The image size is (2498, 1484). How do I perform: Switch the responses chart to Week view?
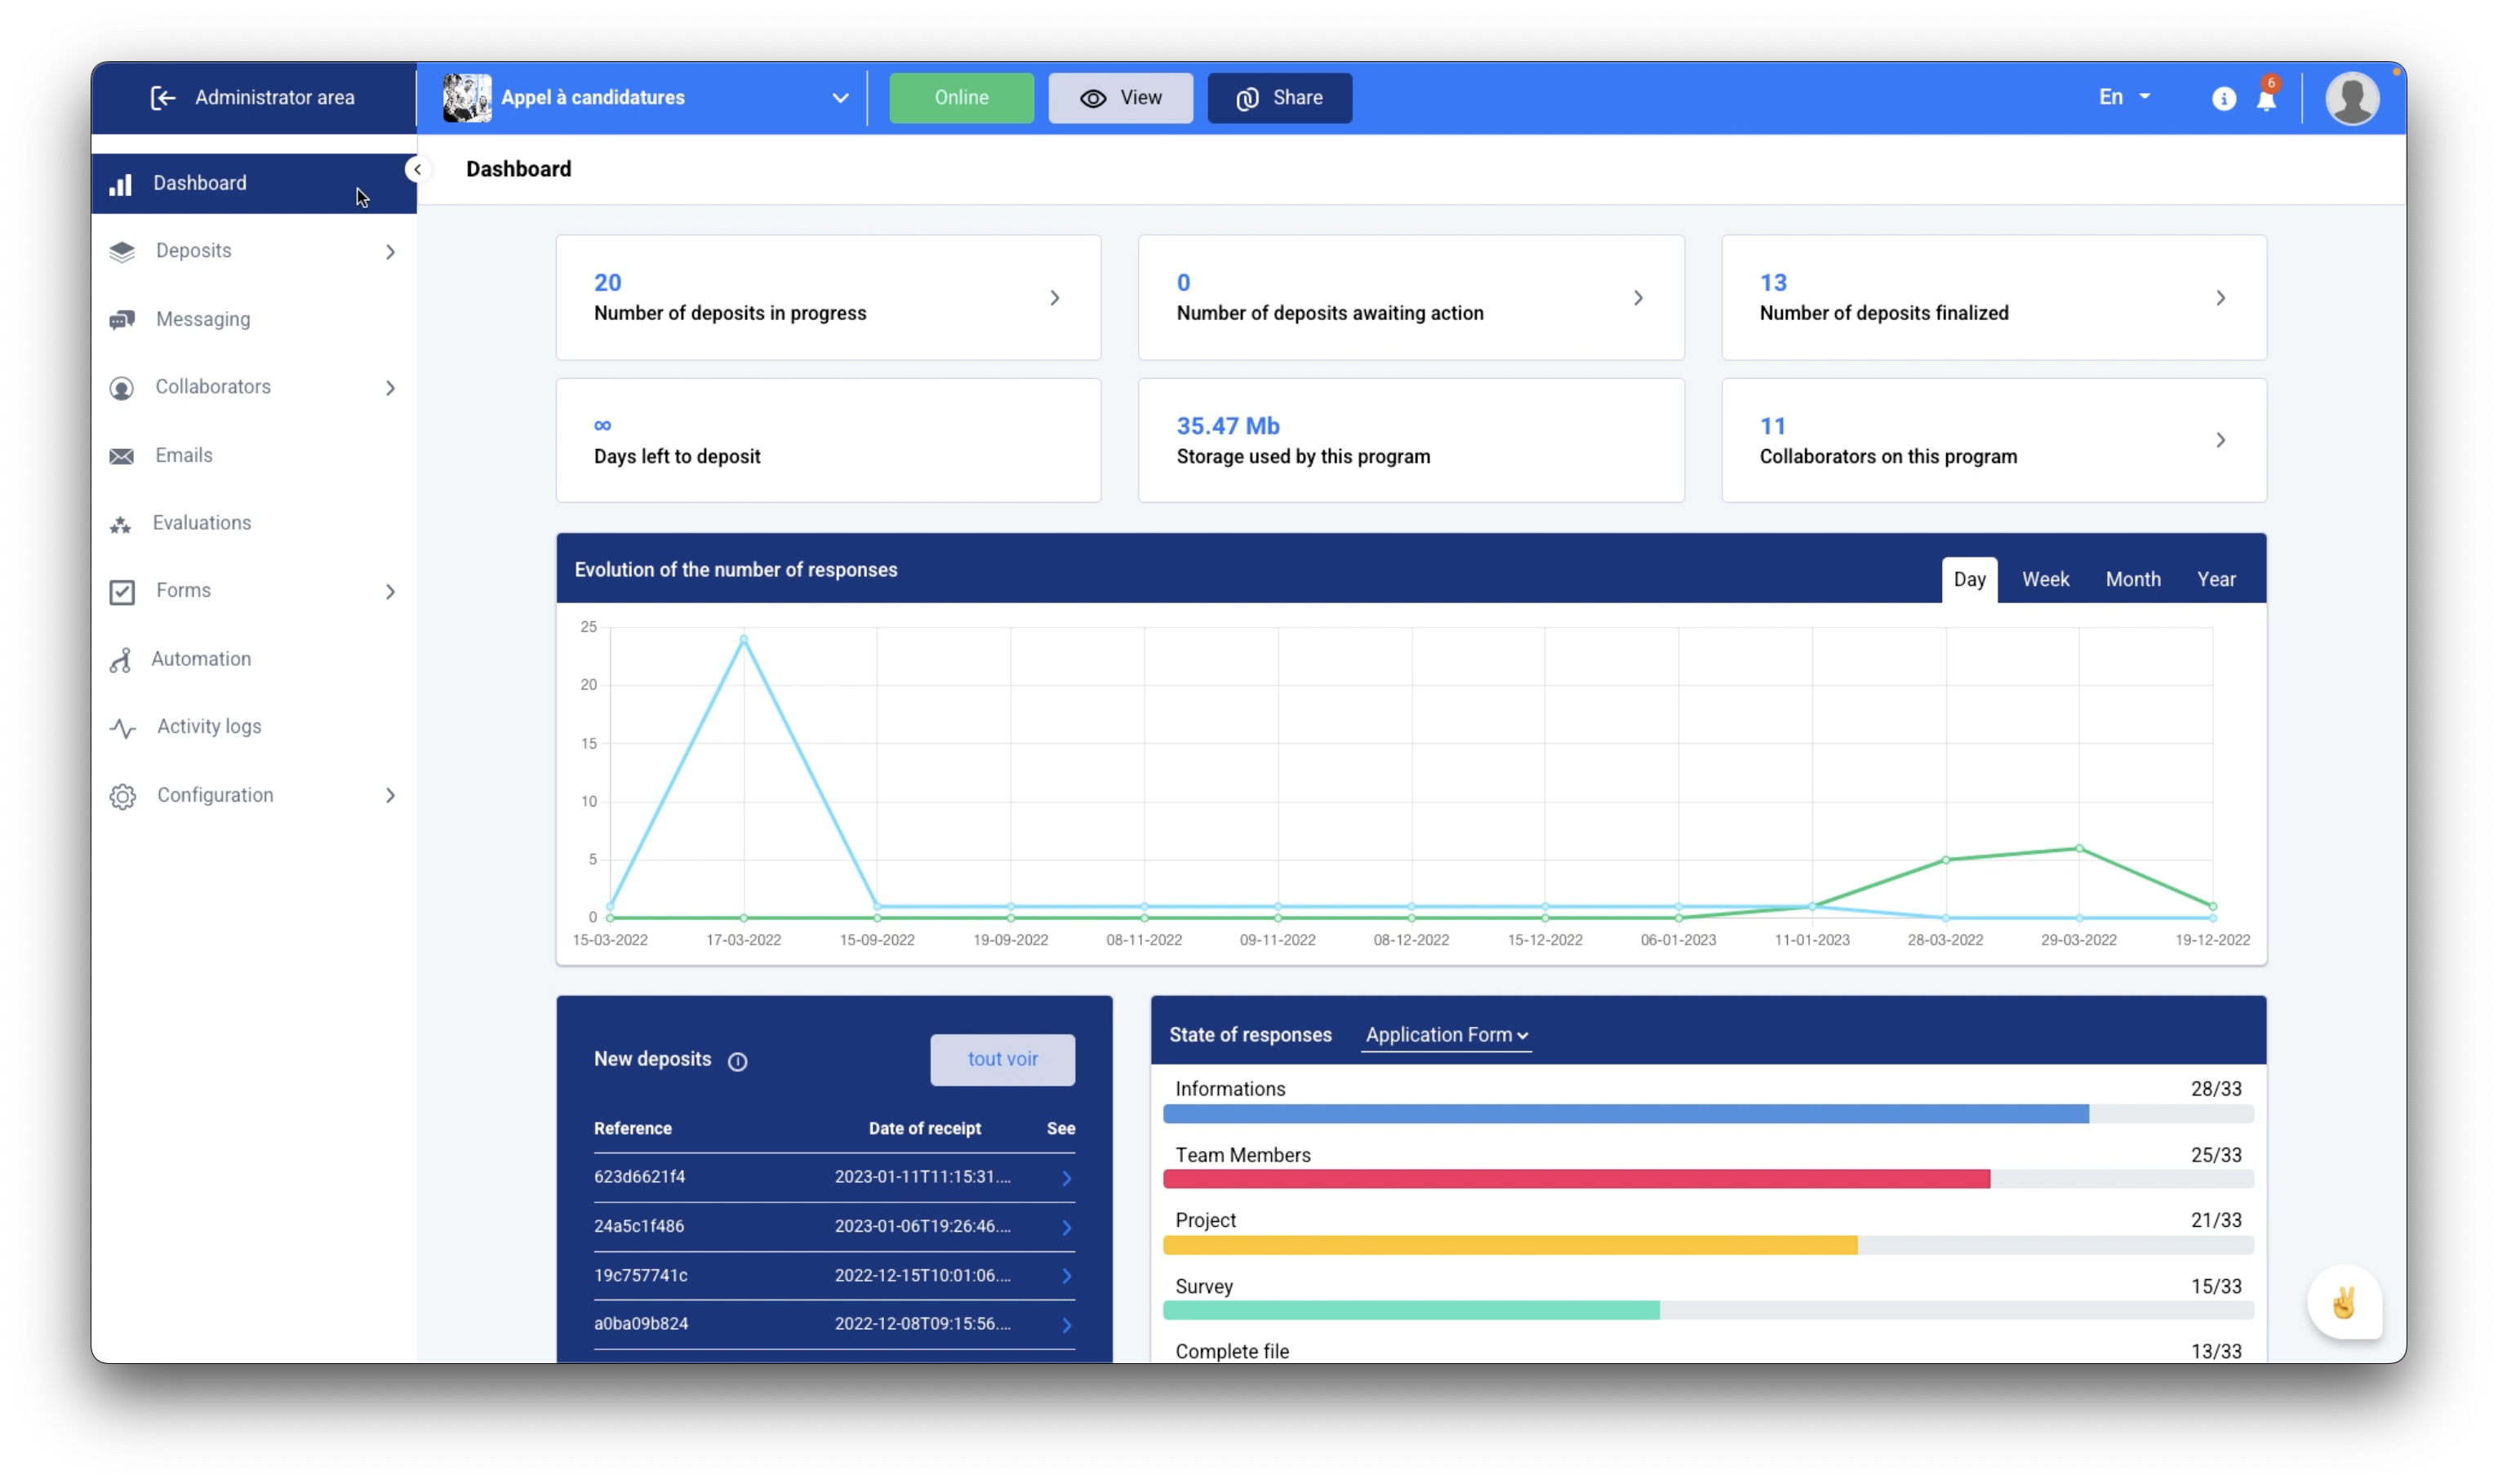coord(2044,578)
